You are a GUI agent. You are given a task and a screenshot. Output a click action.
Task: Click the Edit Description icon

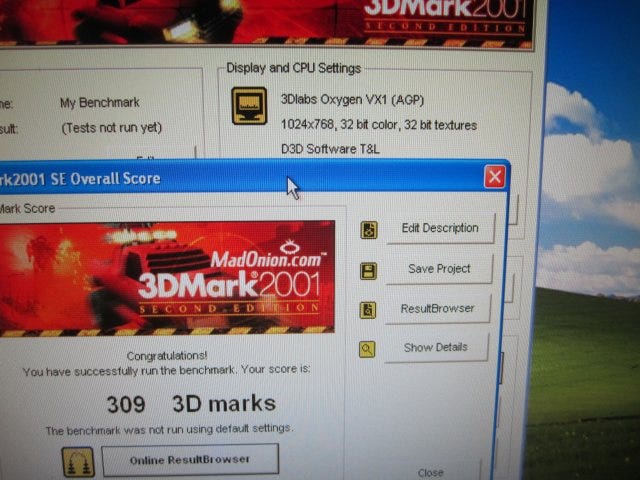(369, 230)
